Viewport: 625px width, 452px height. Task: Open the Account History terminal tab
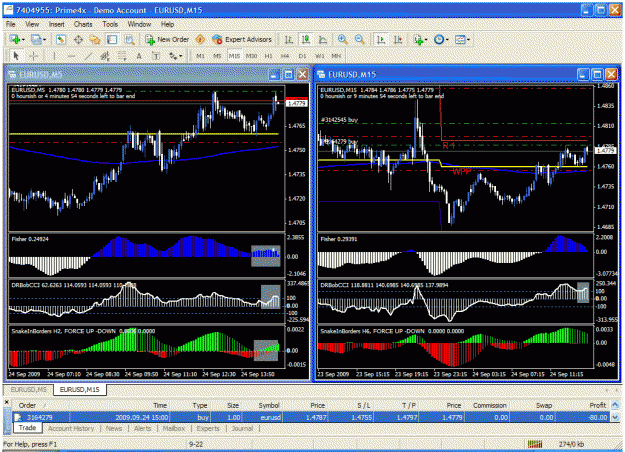pyautogui.click(x=71, y=428)
